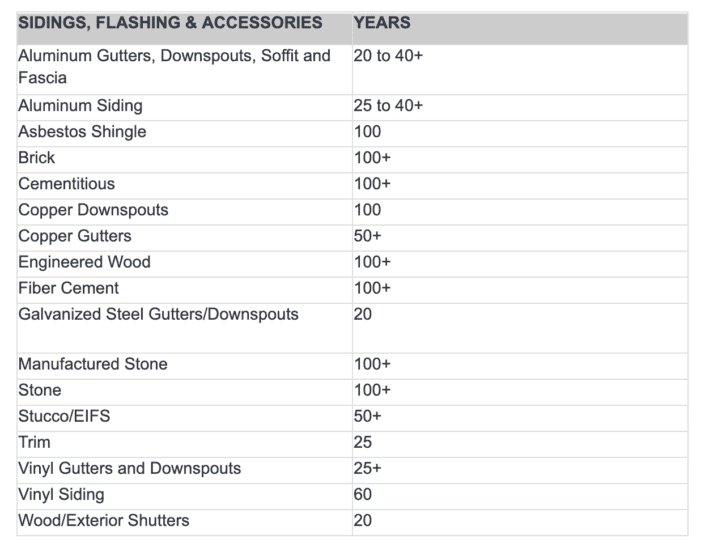Click the 25 to 40+ years value
This screenshot has width=705, height=543.
coord(388,106)
